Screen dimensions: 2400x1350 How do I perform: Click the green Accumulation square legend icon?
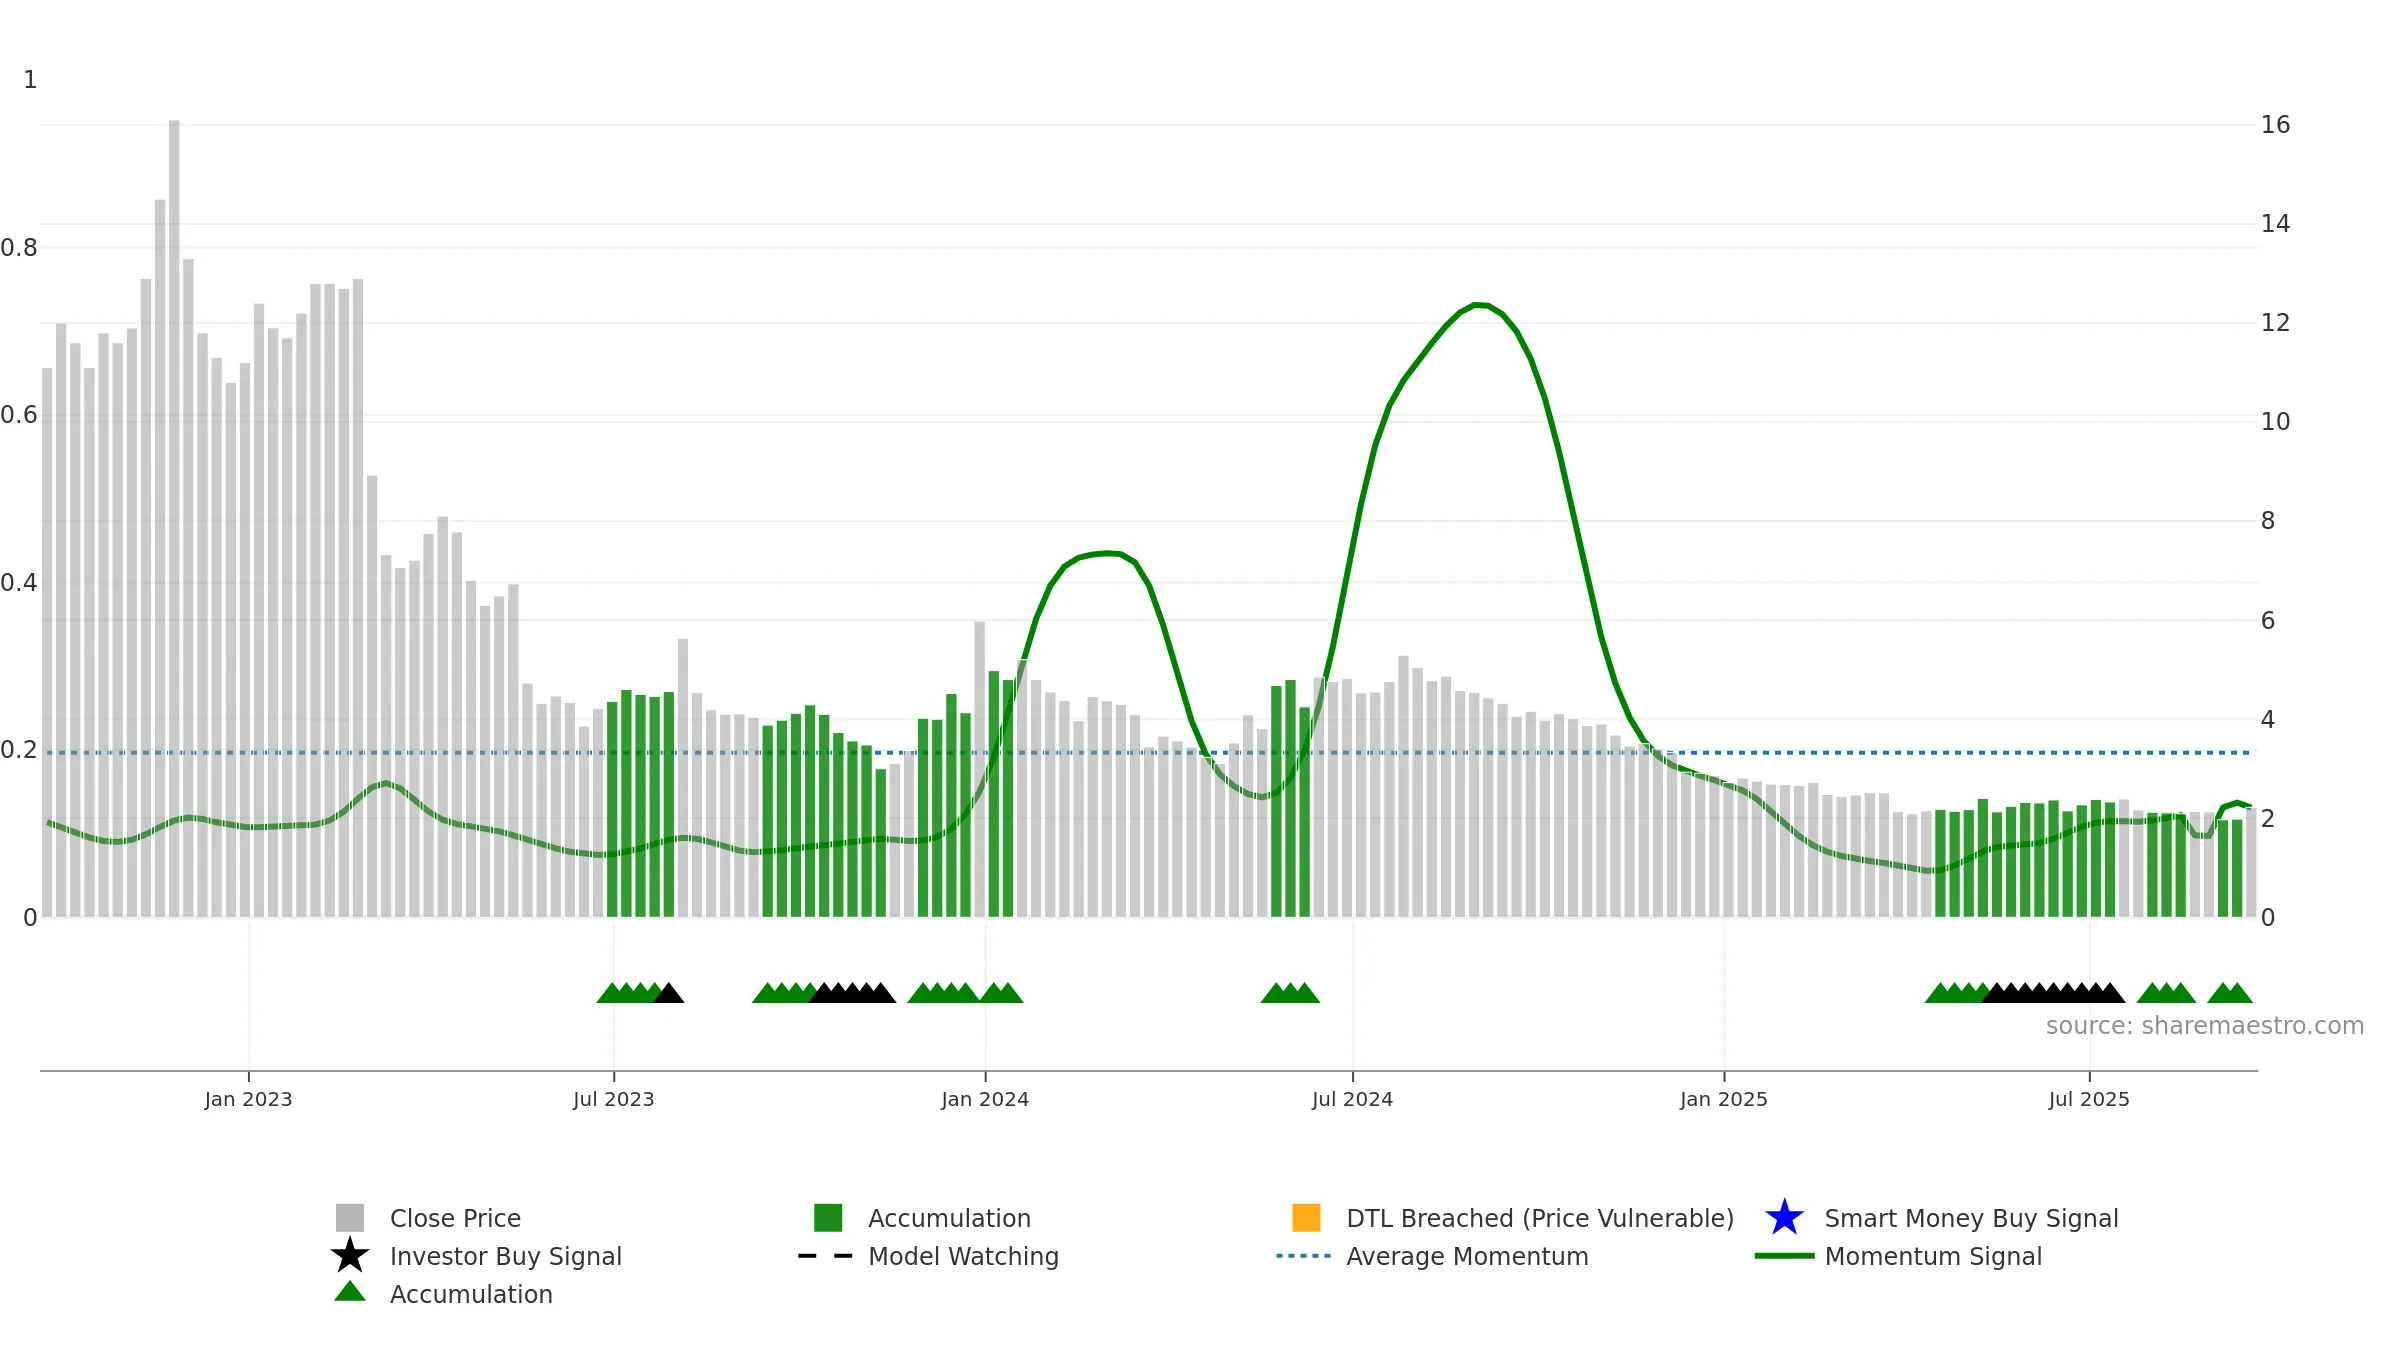click(x=828, y=1217)
